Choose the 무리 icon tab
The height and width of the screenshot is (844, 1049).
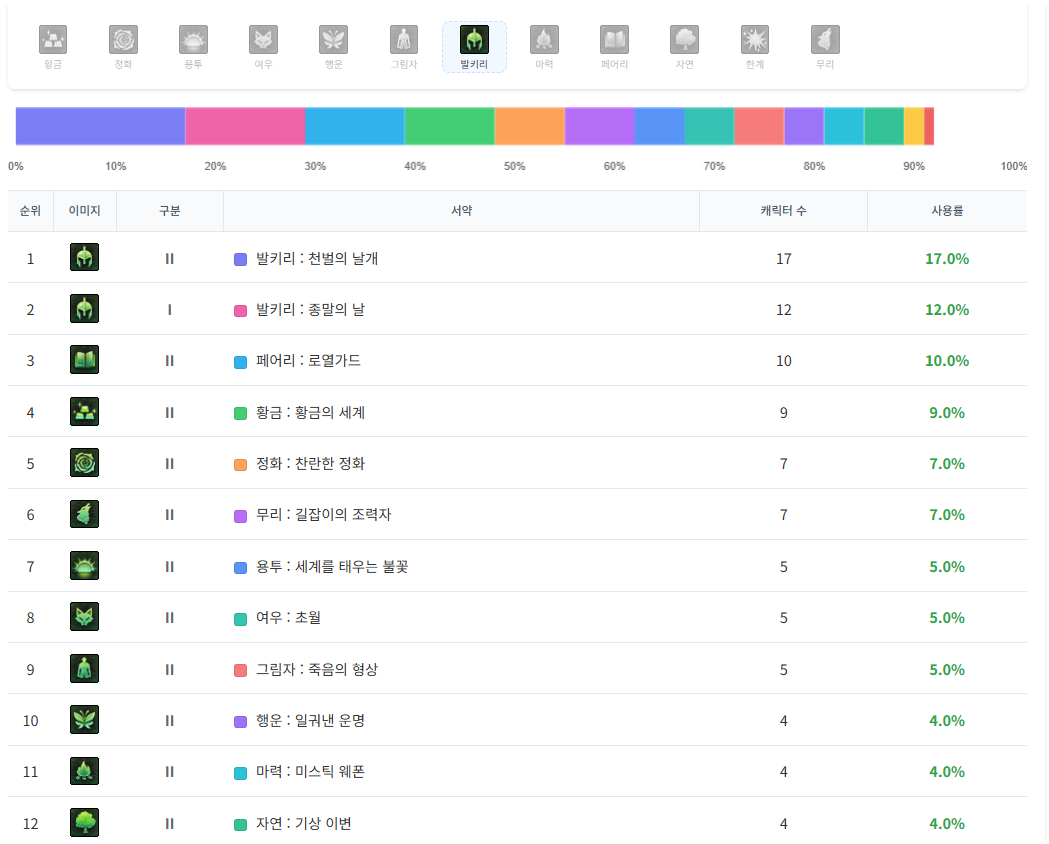click(x=825, y=46)
